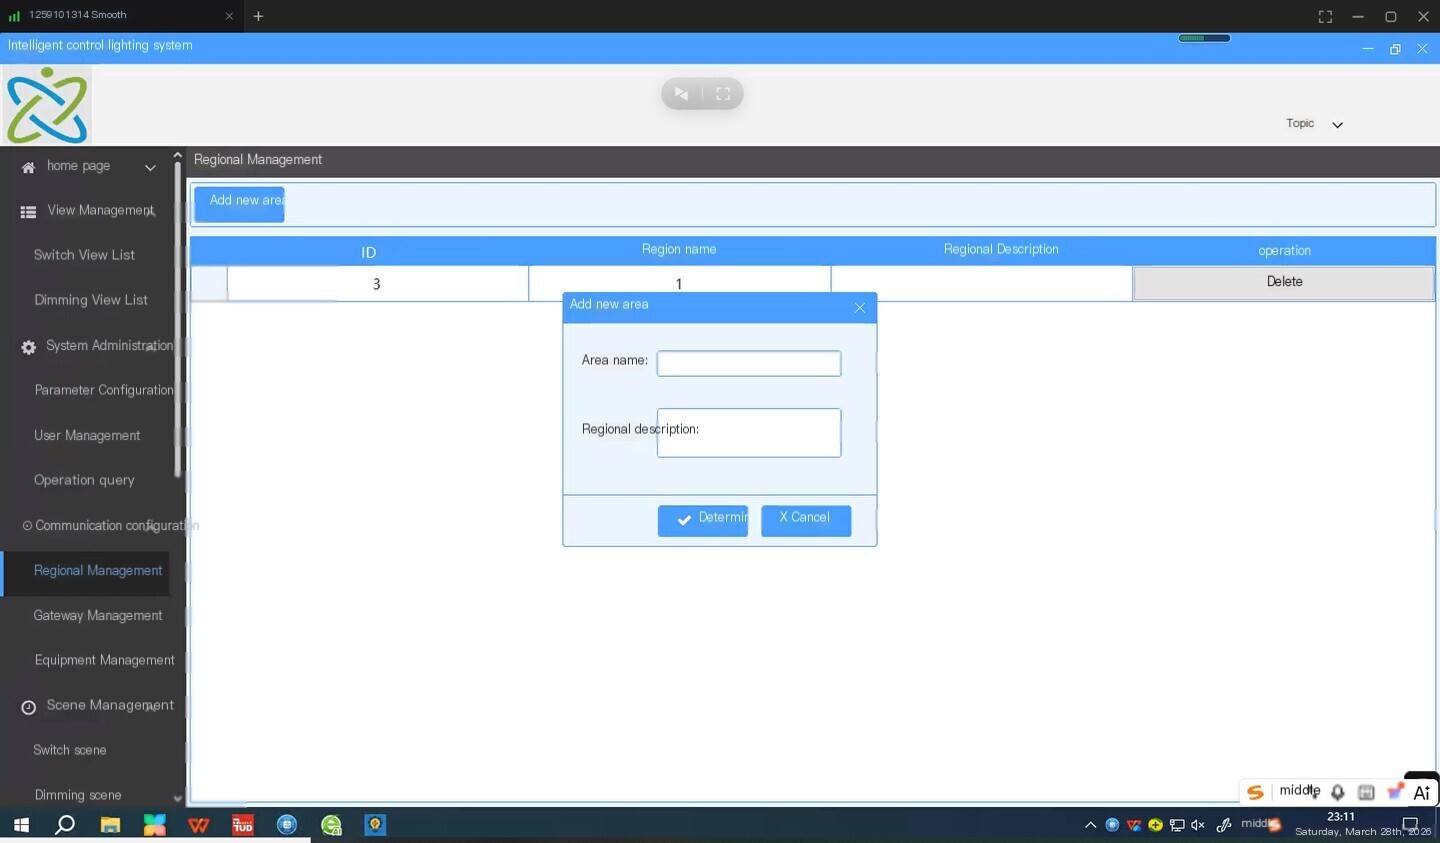Open the red TUD app in taskbar

click(243, 825)
